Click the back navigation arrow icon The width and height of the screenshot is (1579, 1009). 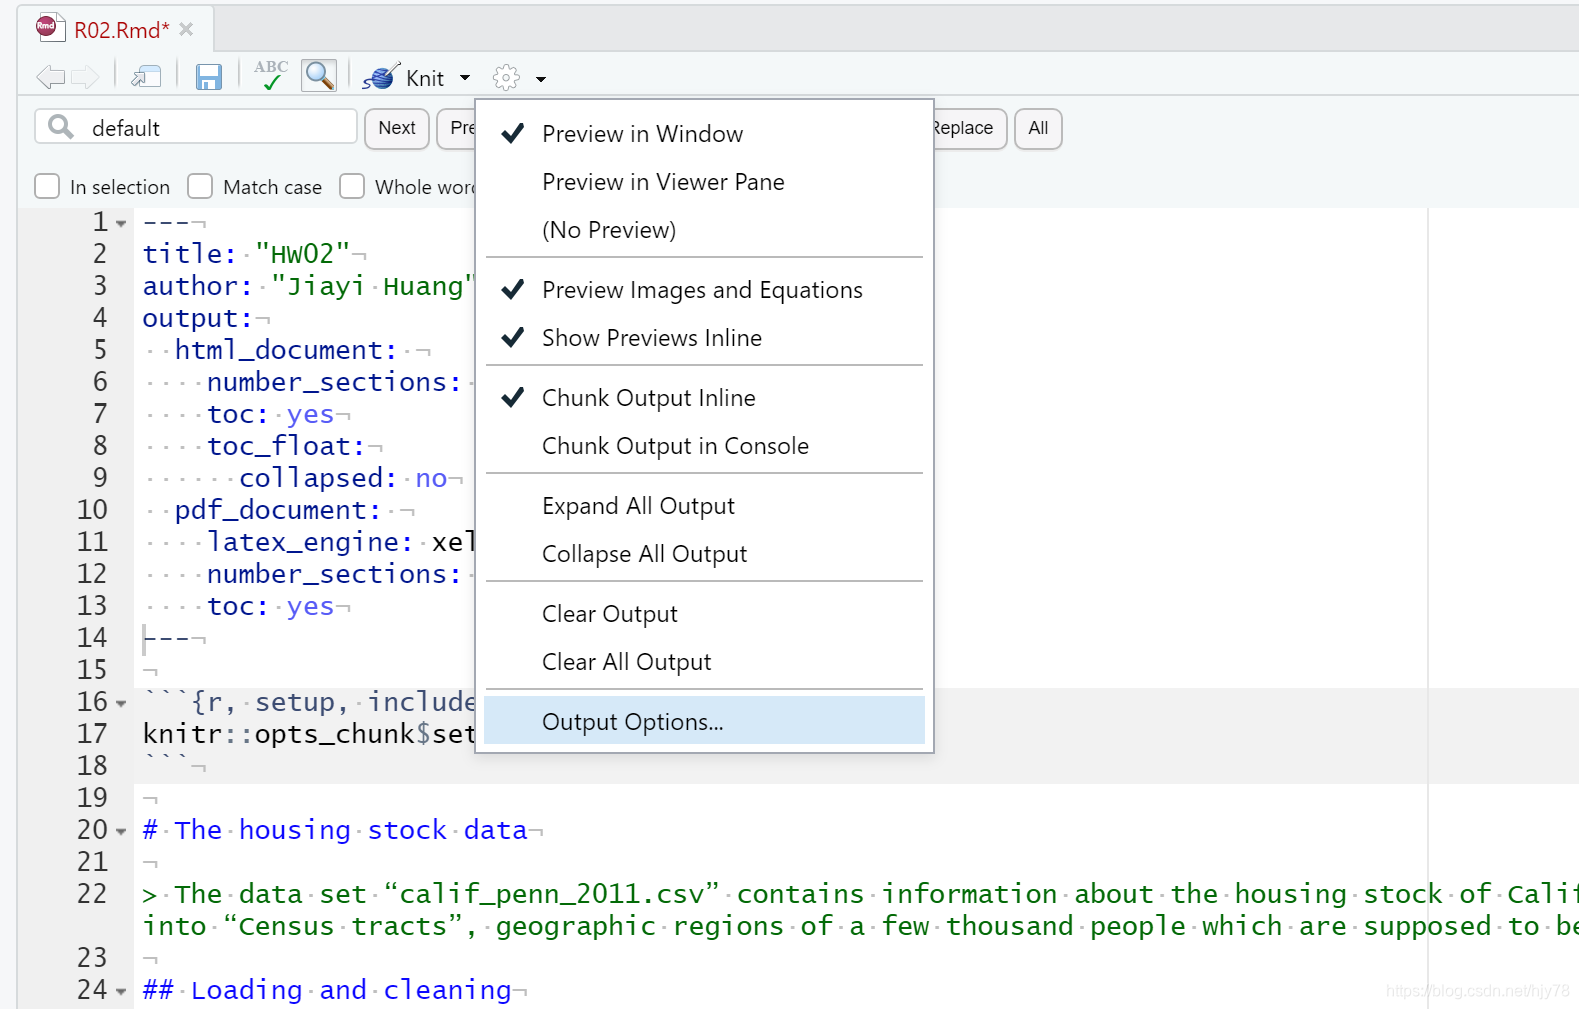(x=50, y=77)
